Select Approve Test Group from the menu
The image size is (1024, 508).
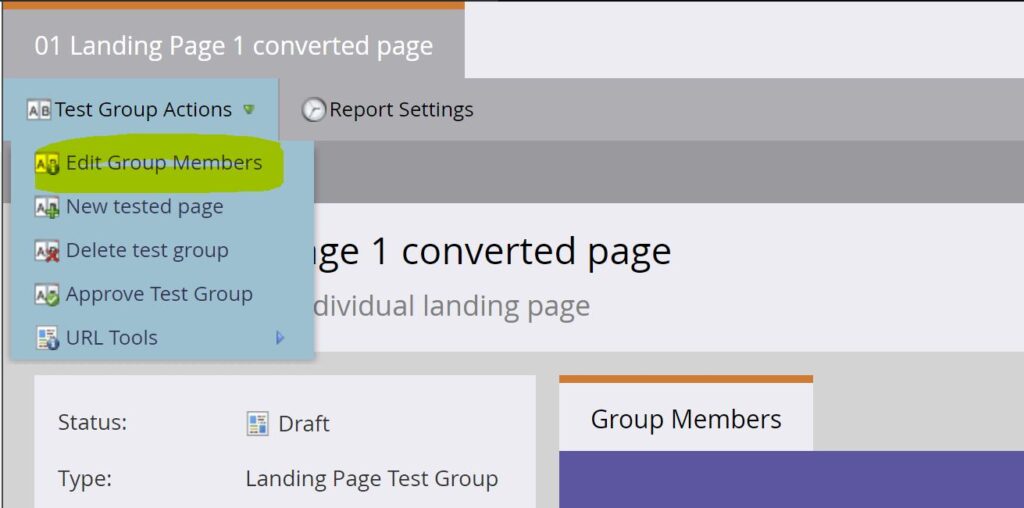coord(159,295)
